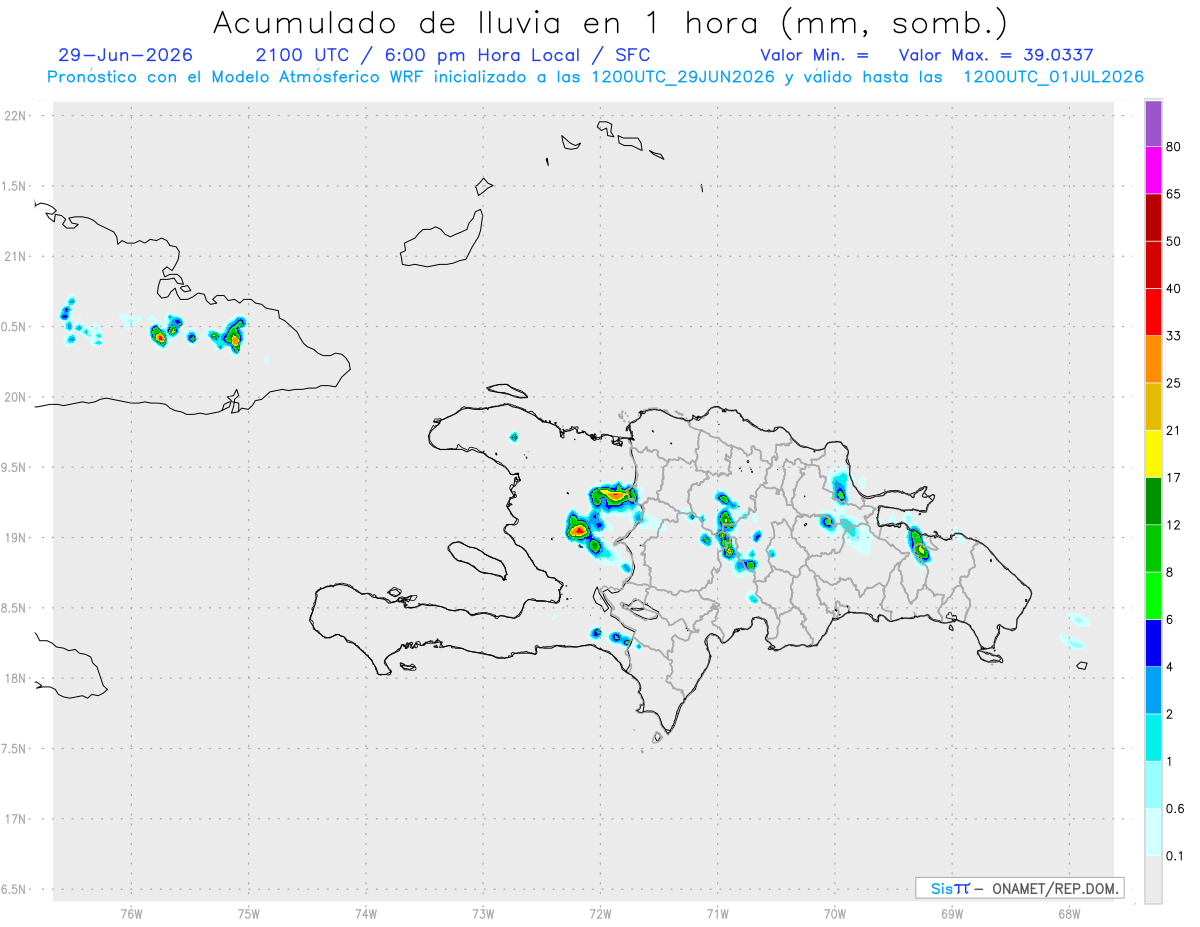The width and height of the screenshot is (1200, 927).
Task: Select the date text '29-Jun-2026'
Action: (x=125, y=55)
